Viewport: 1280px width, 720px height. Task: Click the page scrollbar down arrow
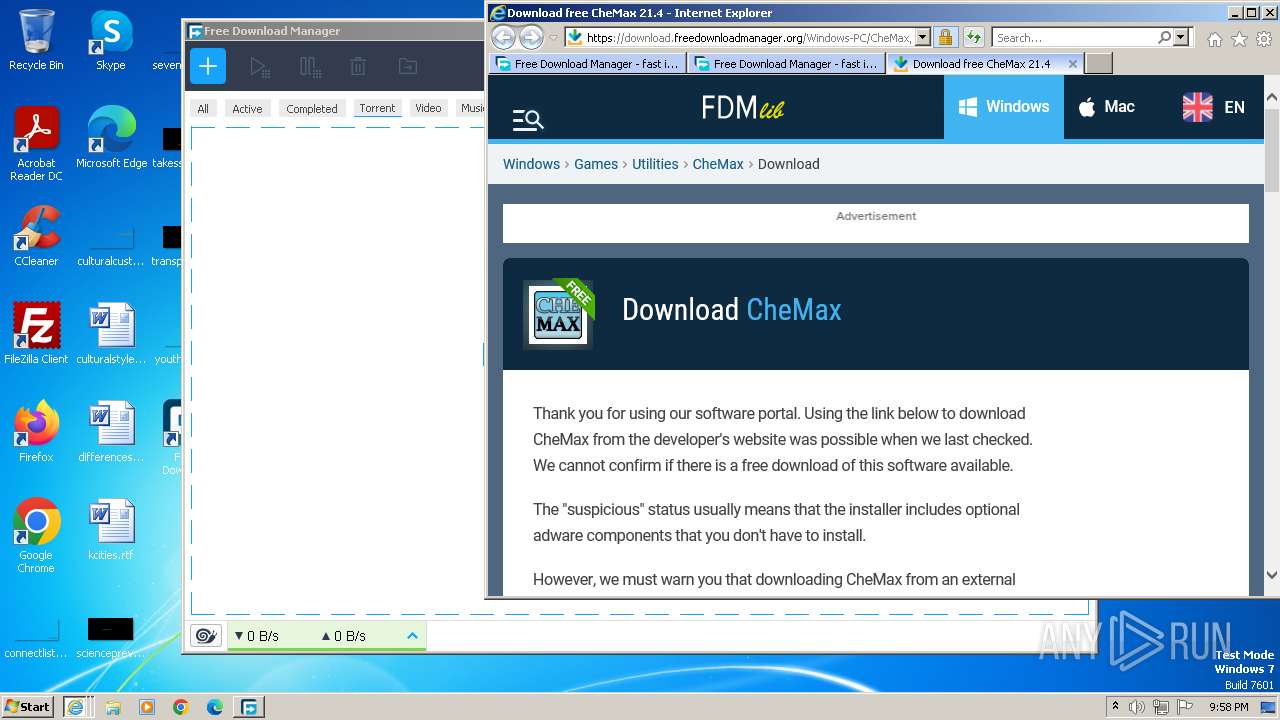[x=1271, y=575]
